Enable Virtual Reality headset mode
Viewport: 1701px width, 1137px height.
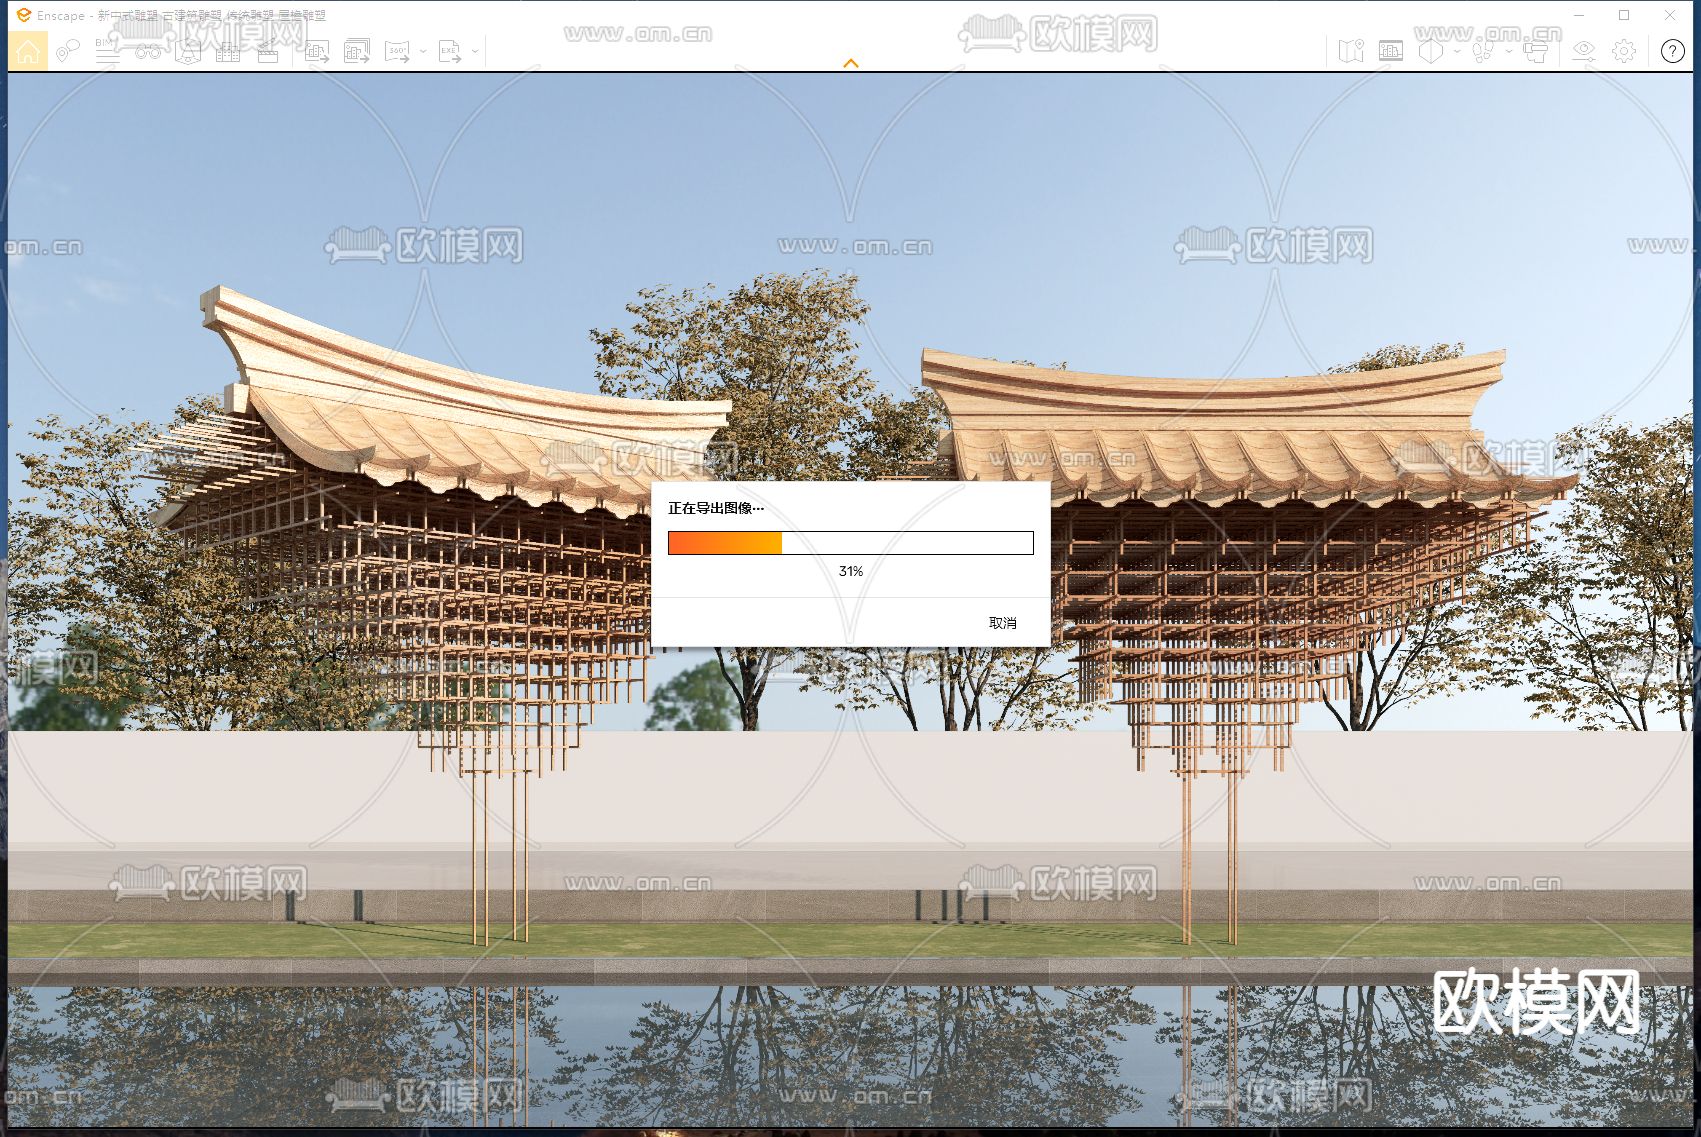(x=1536, y=49)
